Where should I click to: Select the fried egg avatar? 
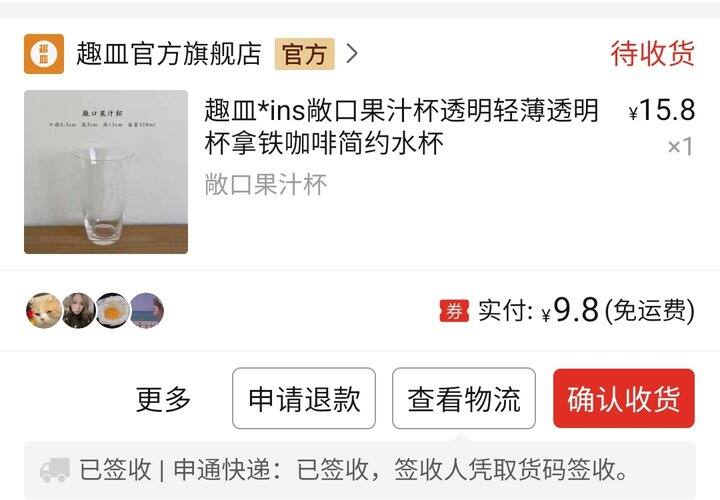[113, 311]
